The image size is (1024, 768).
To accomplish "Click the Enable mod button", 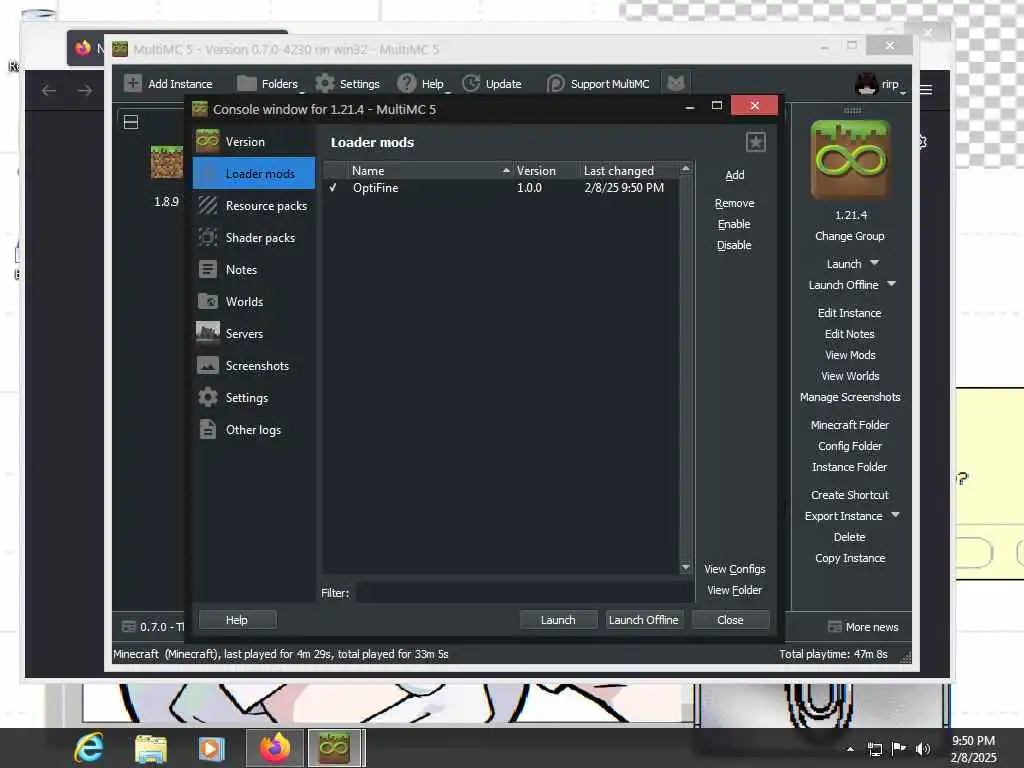I will coord(735,224).
